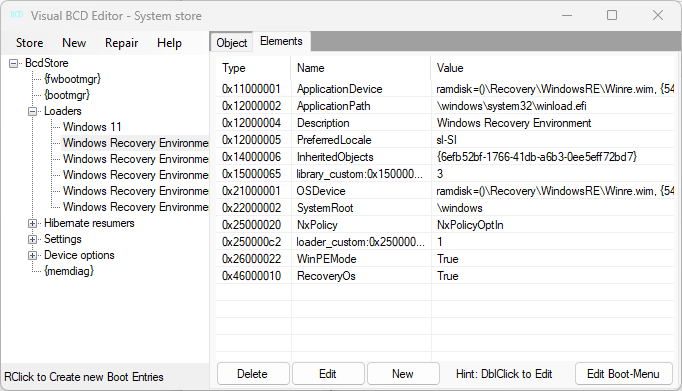This screenshot has height=391, width=682.
Task: Select the InheritedObjects element row
Action: 445,157
